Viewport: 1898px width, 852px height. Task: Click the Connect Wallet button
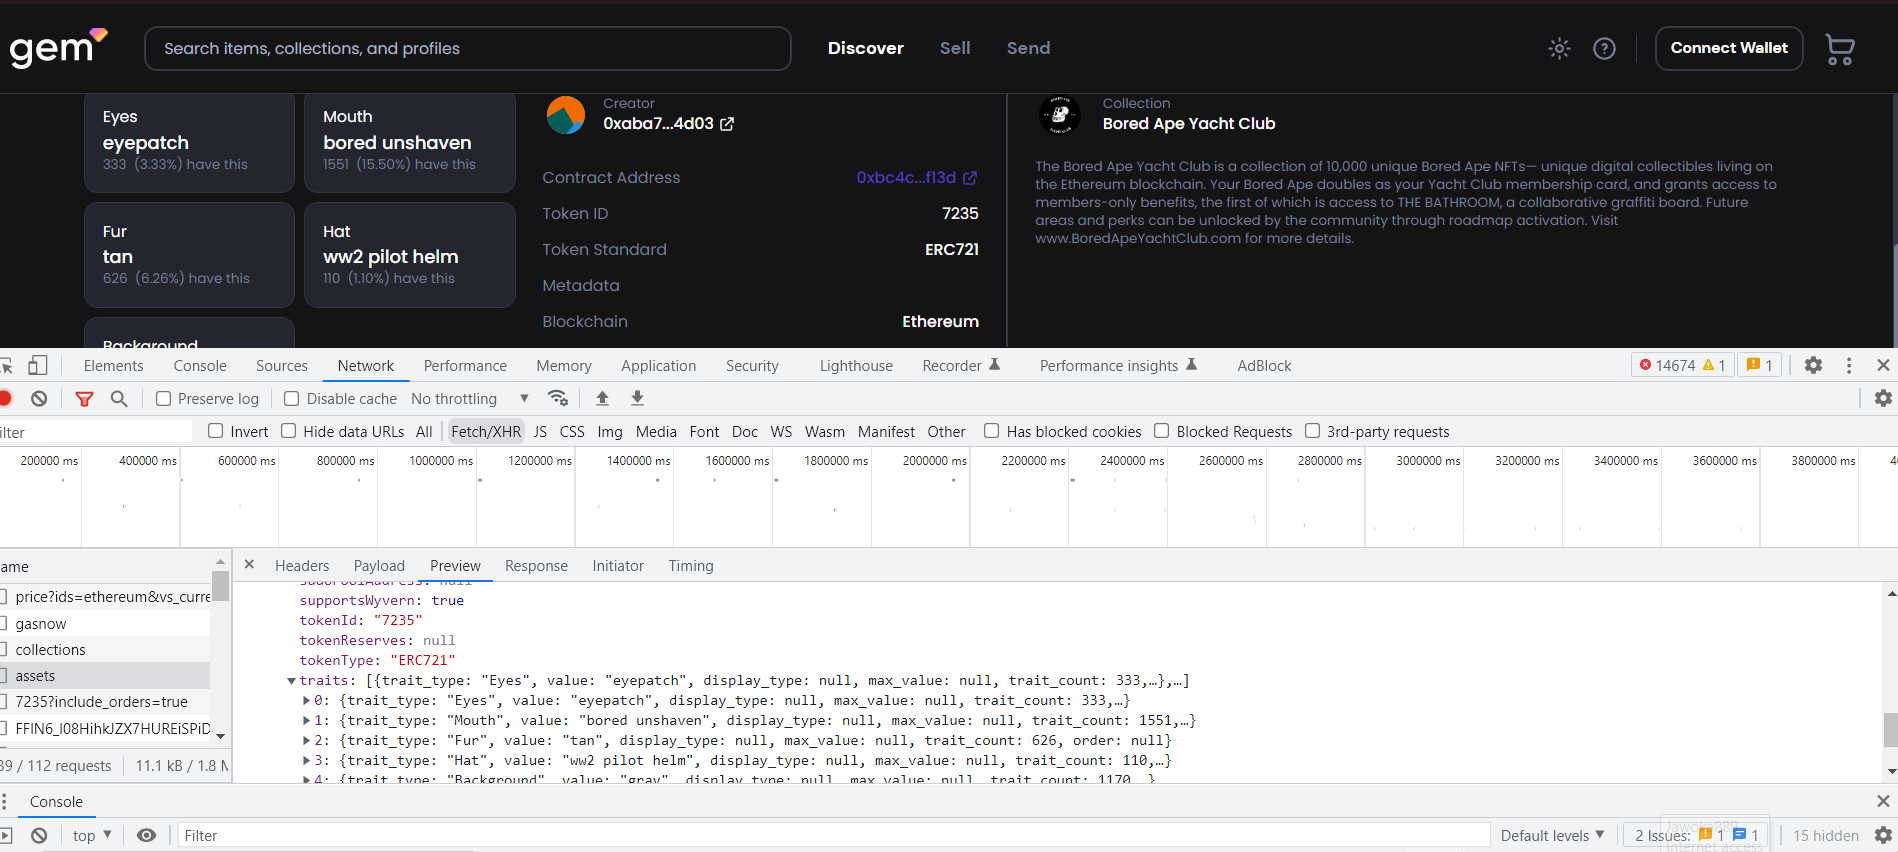tap(1729, 48)
